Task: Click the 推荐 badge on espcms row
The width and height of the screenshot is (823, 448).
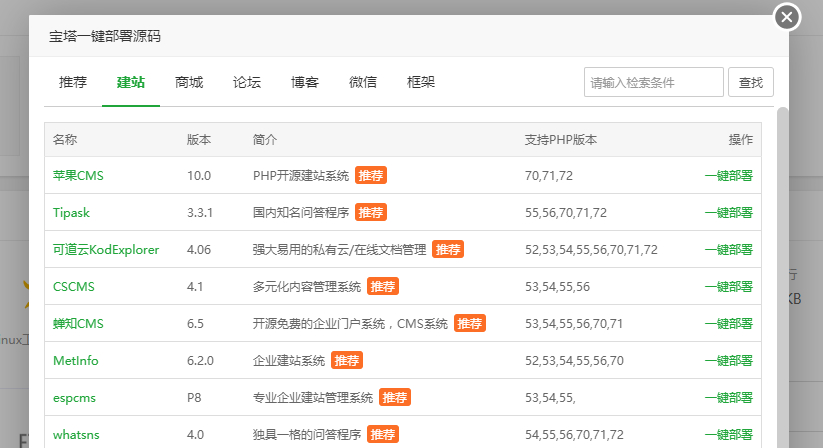Action: (x=395, y=398)
